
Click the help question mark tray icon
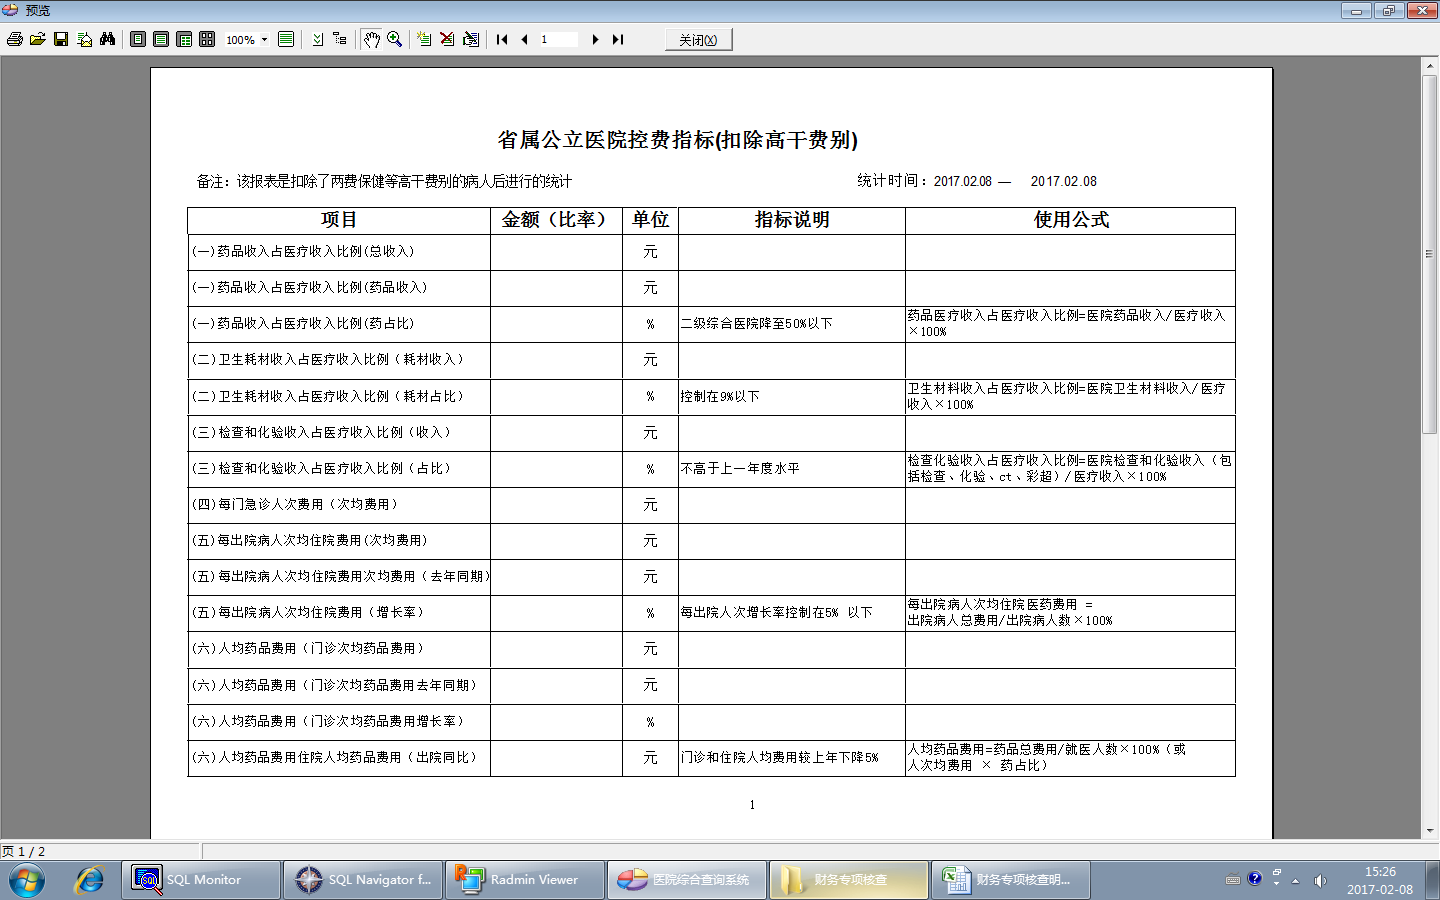click(1255, 879)
